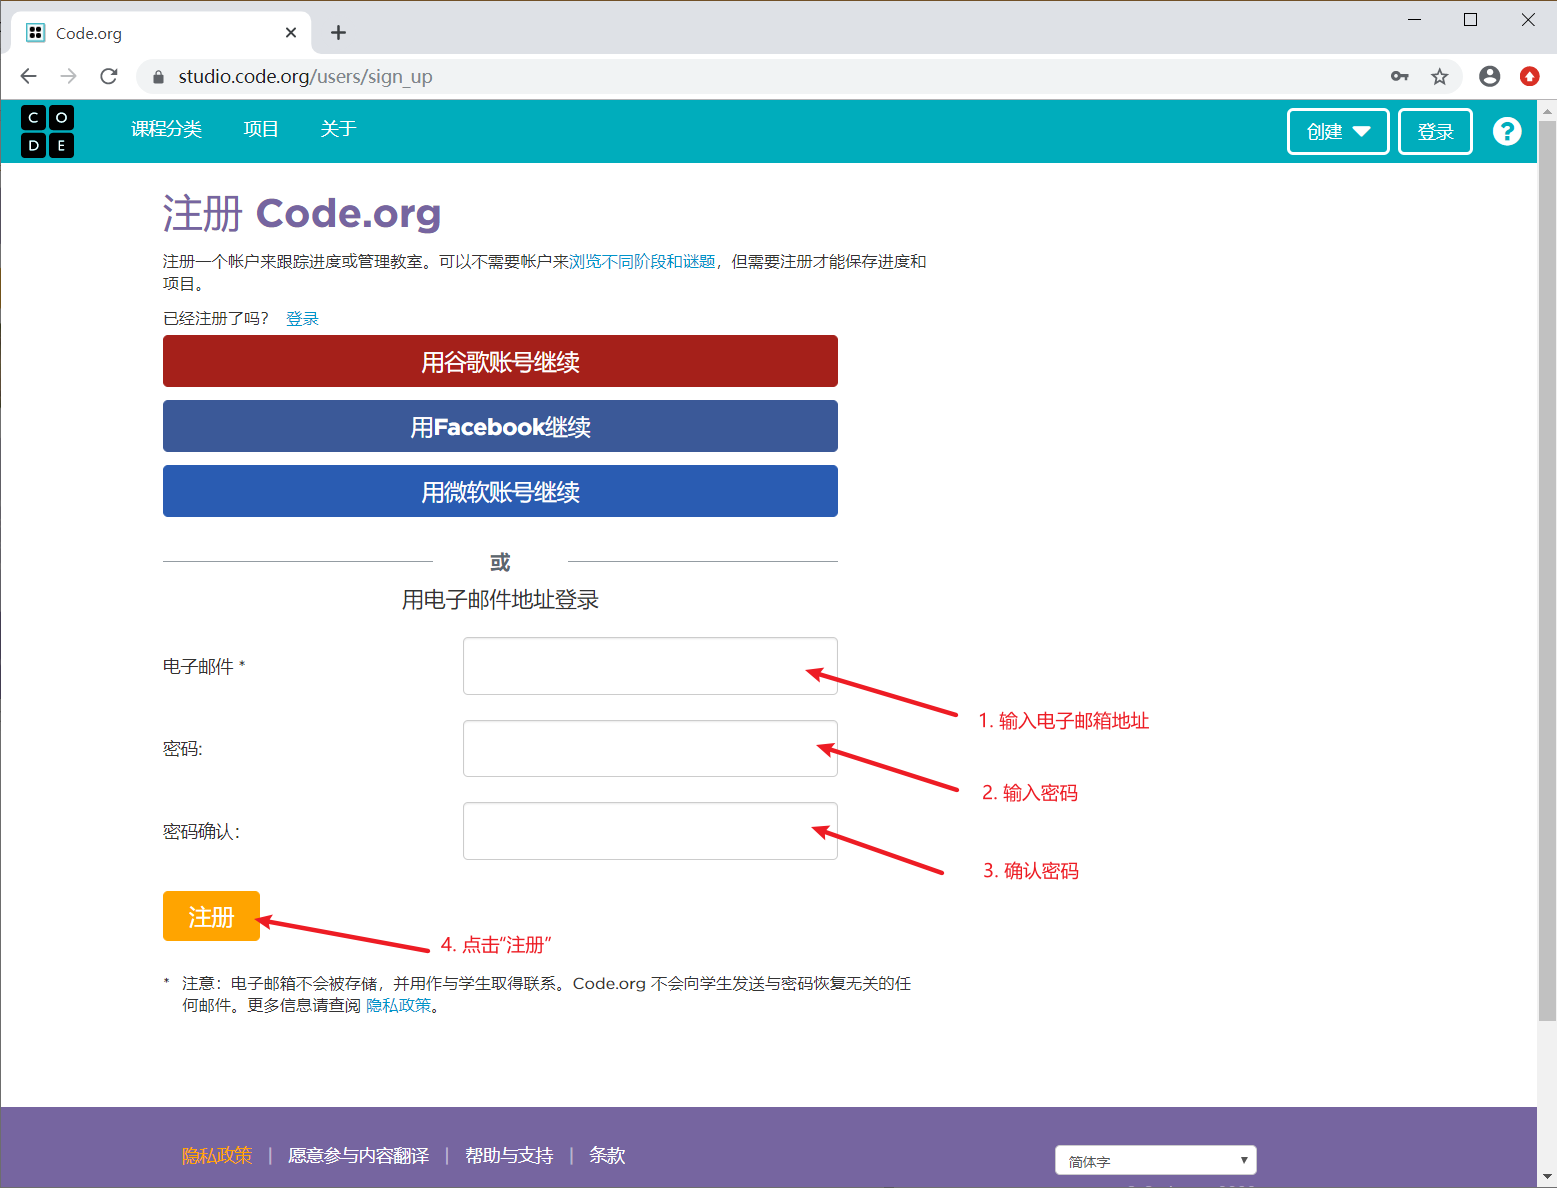Click the orange 注册 button
Viewport: 1557px width, 1188px height.
(211, 916)
